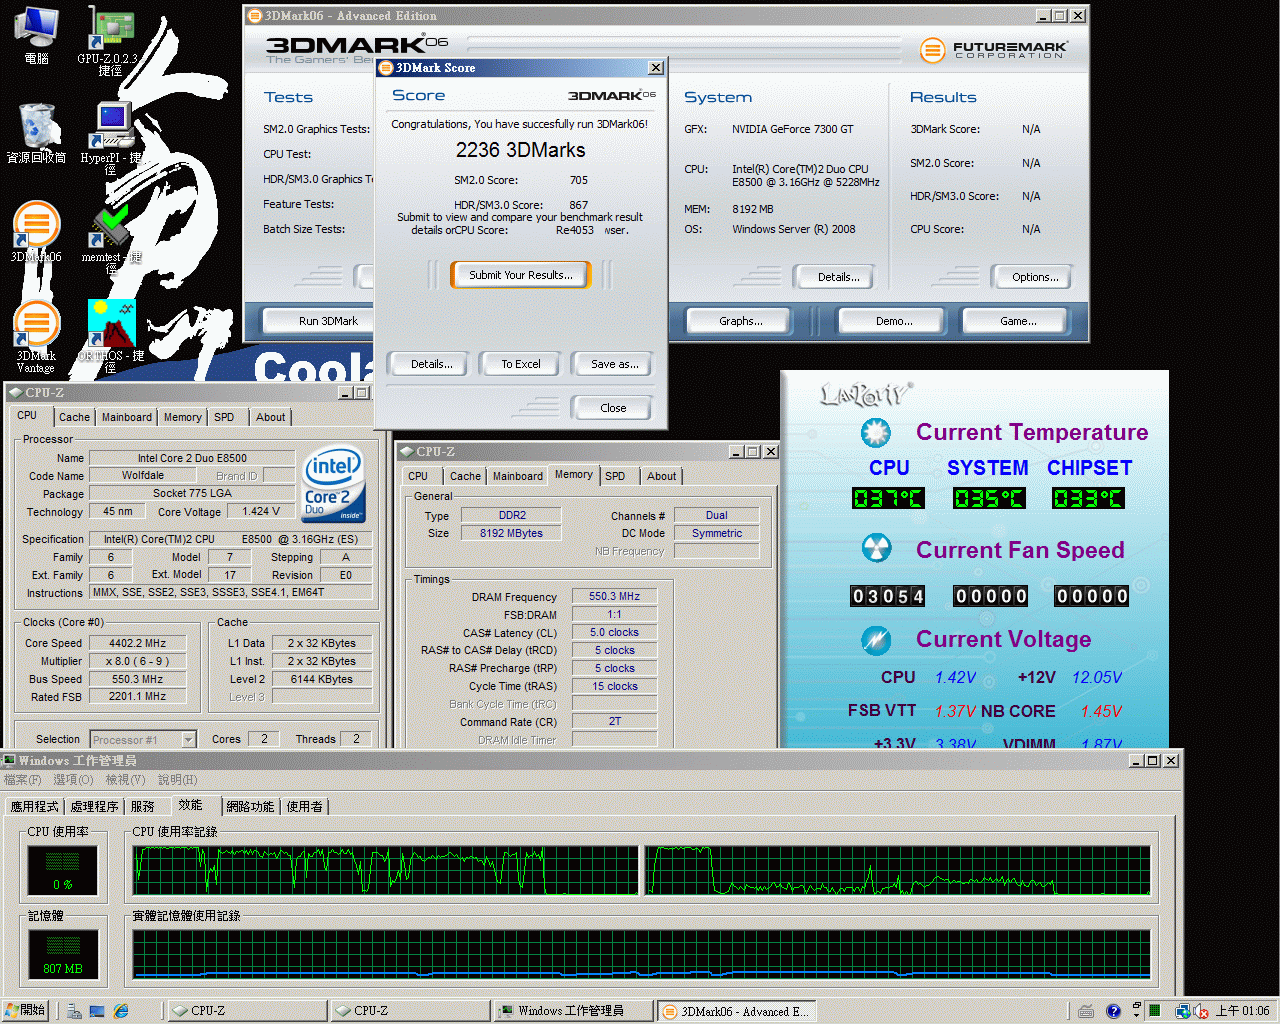This screenshot has height=1024, width=1280.
Task: Switch to Services tab in Task Manager
Action: tap(143, 806)
